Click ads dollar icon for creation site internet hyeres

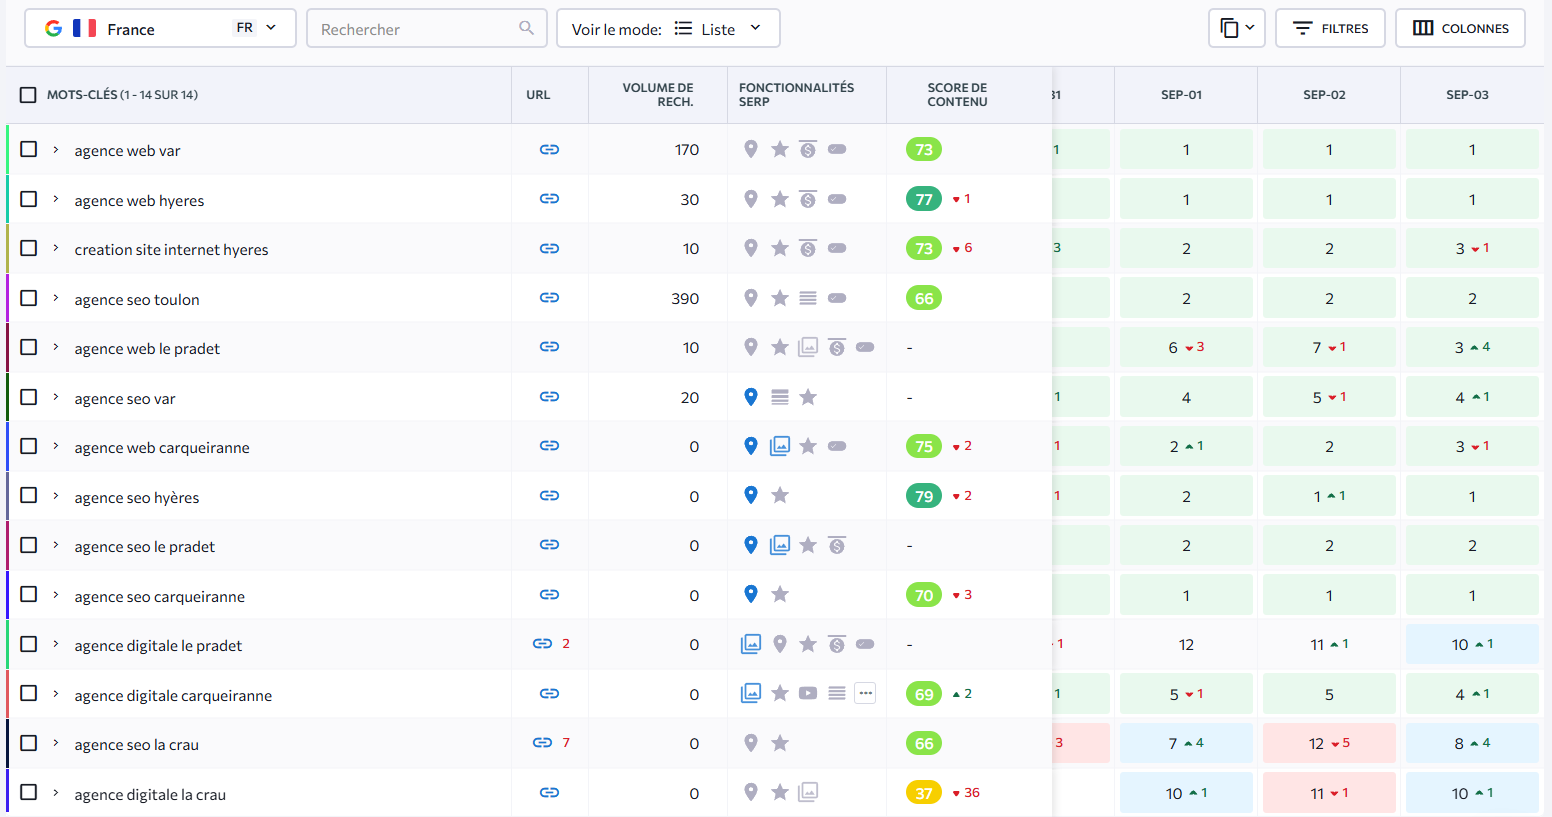808,248
